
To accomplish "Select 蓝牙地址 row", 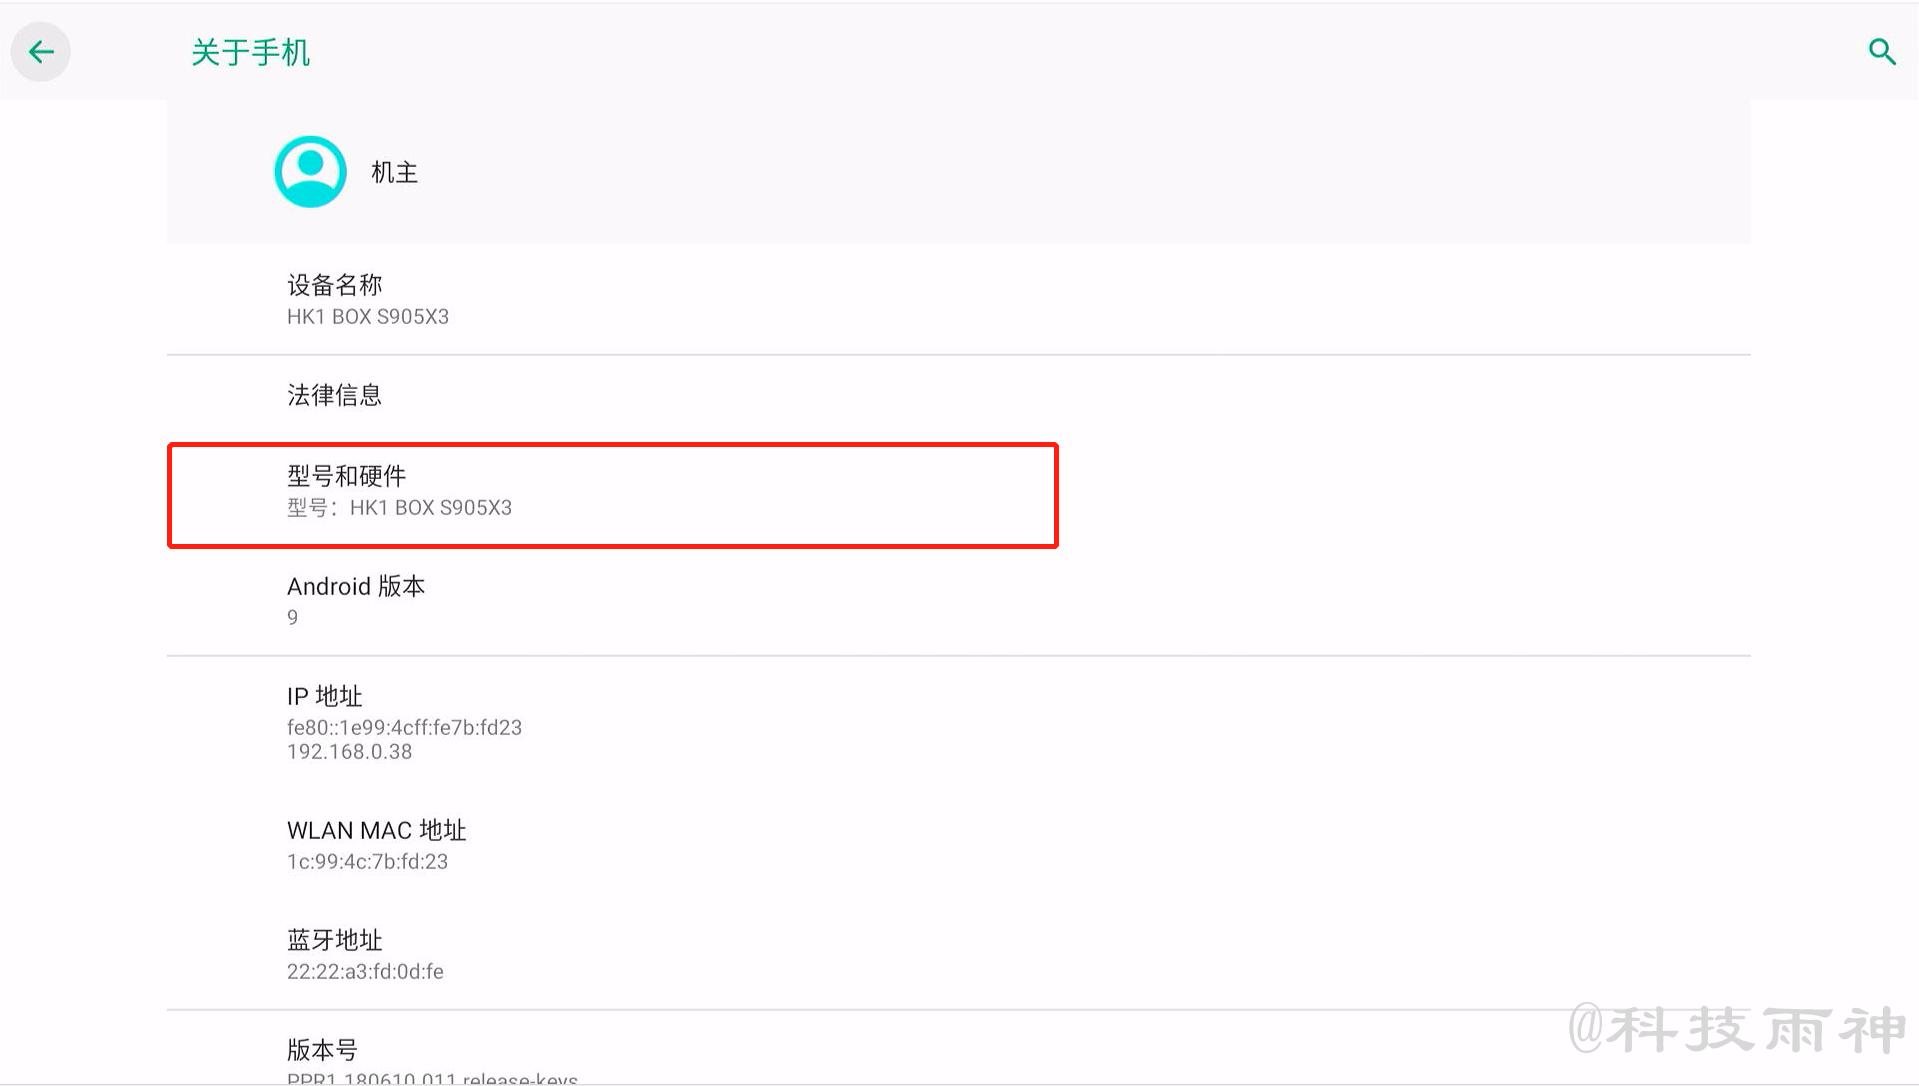I will tap(958, 955).
